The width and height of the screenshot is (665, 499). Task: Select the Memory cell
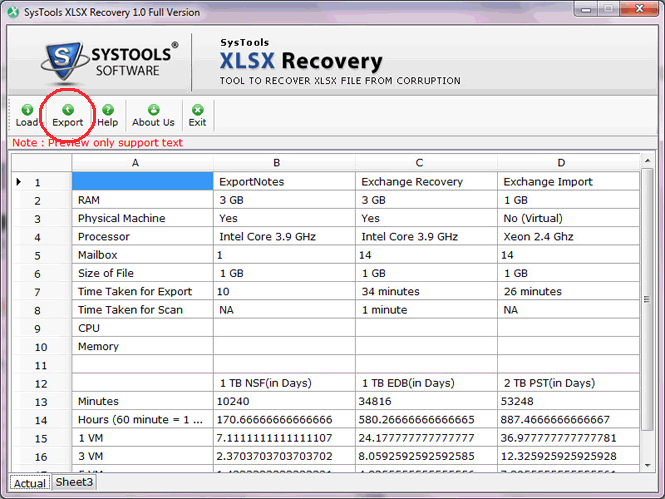pos(142,346)
